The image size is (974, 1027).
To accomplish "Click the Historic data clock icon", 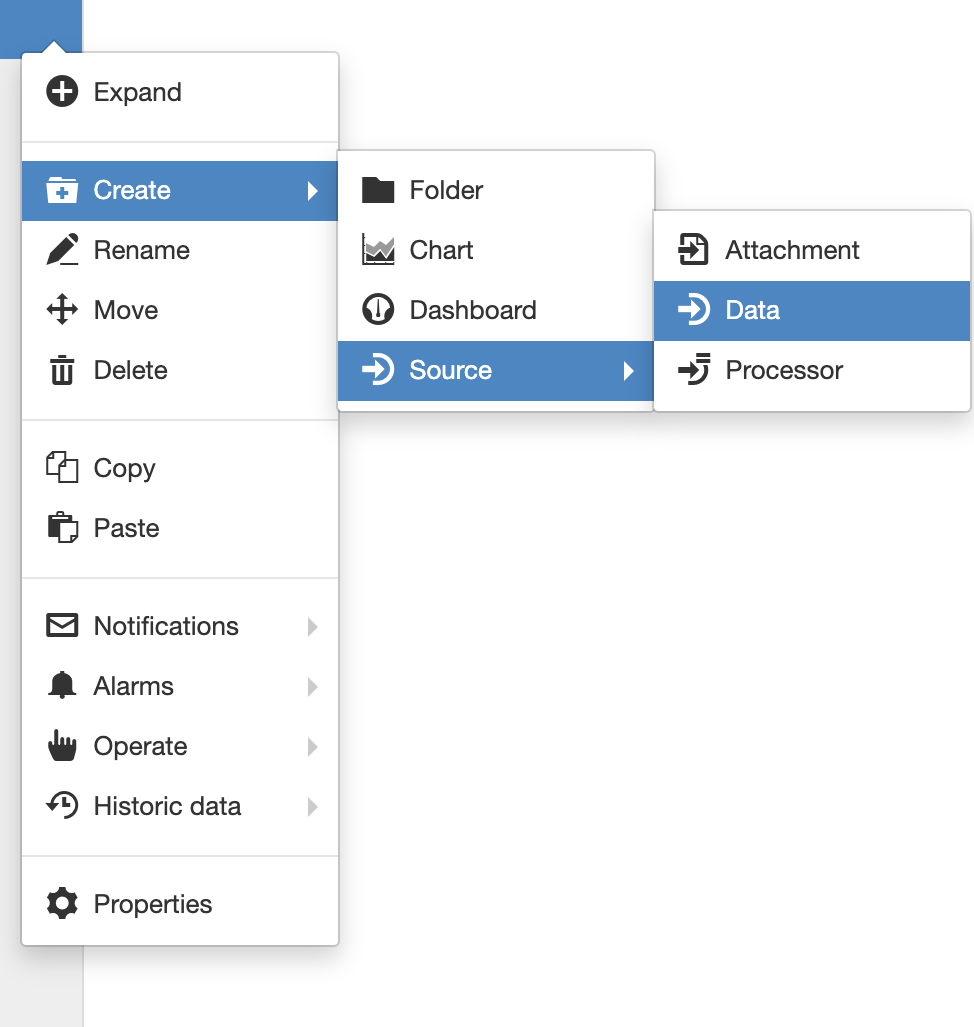I will point(62,807).
